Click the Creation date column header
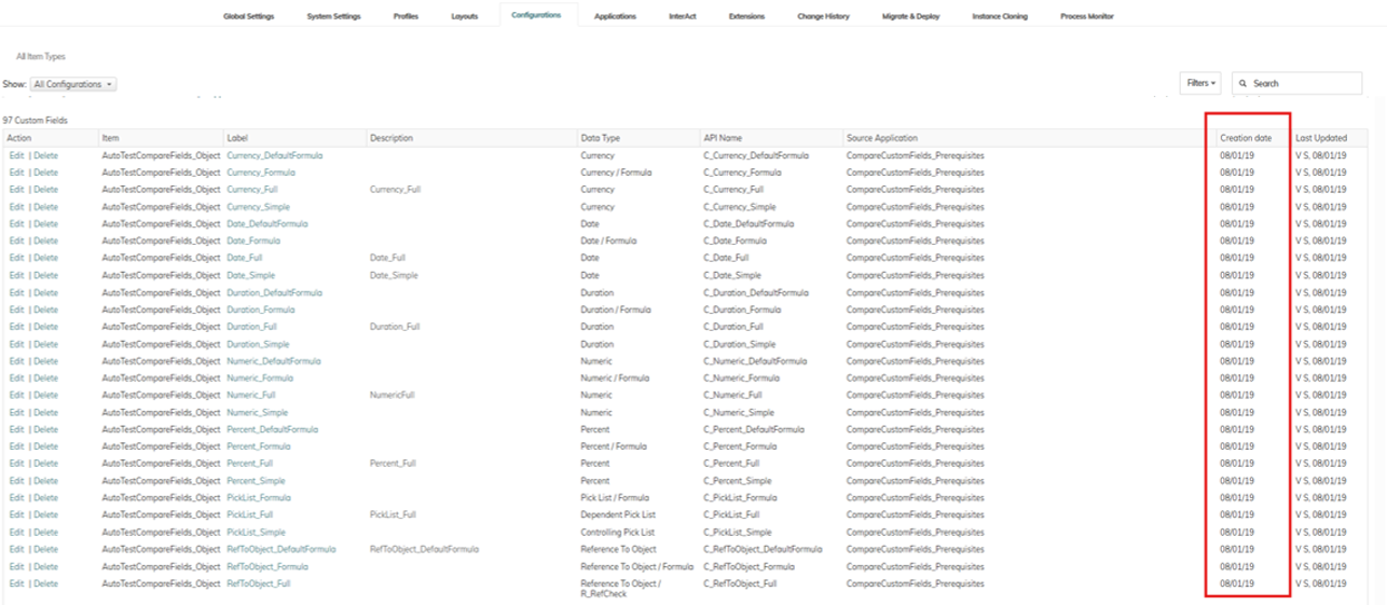The width and height of the screenshot is (1387, 605). point(1246,138)
